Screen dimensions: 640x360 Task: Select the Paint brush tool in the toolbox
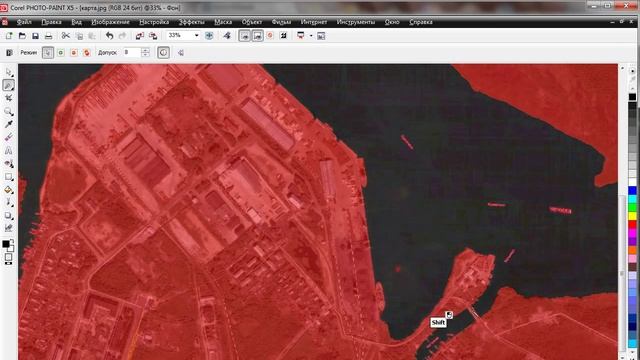coord(9,202)
